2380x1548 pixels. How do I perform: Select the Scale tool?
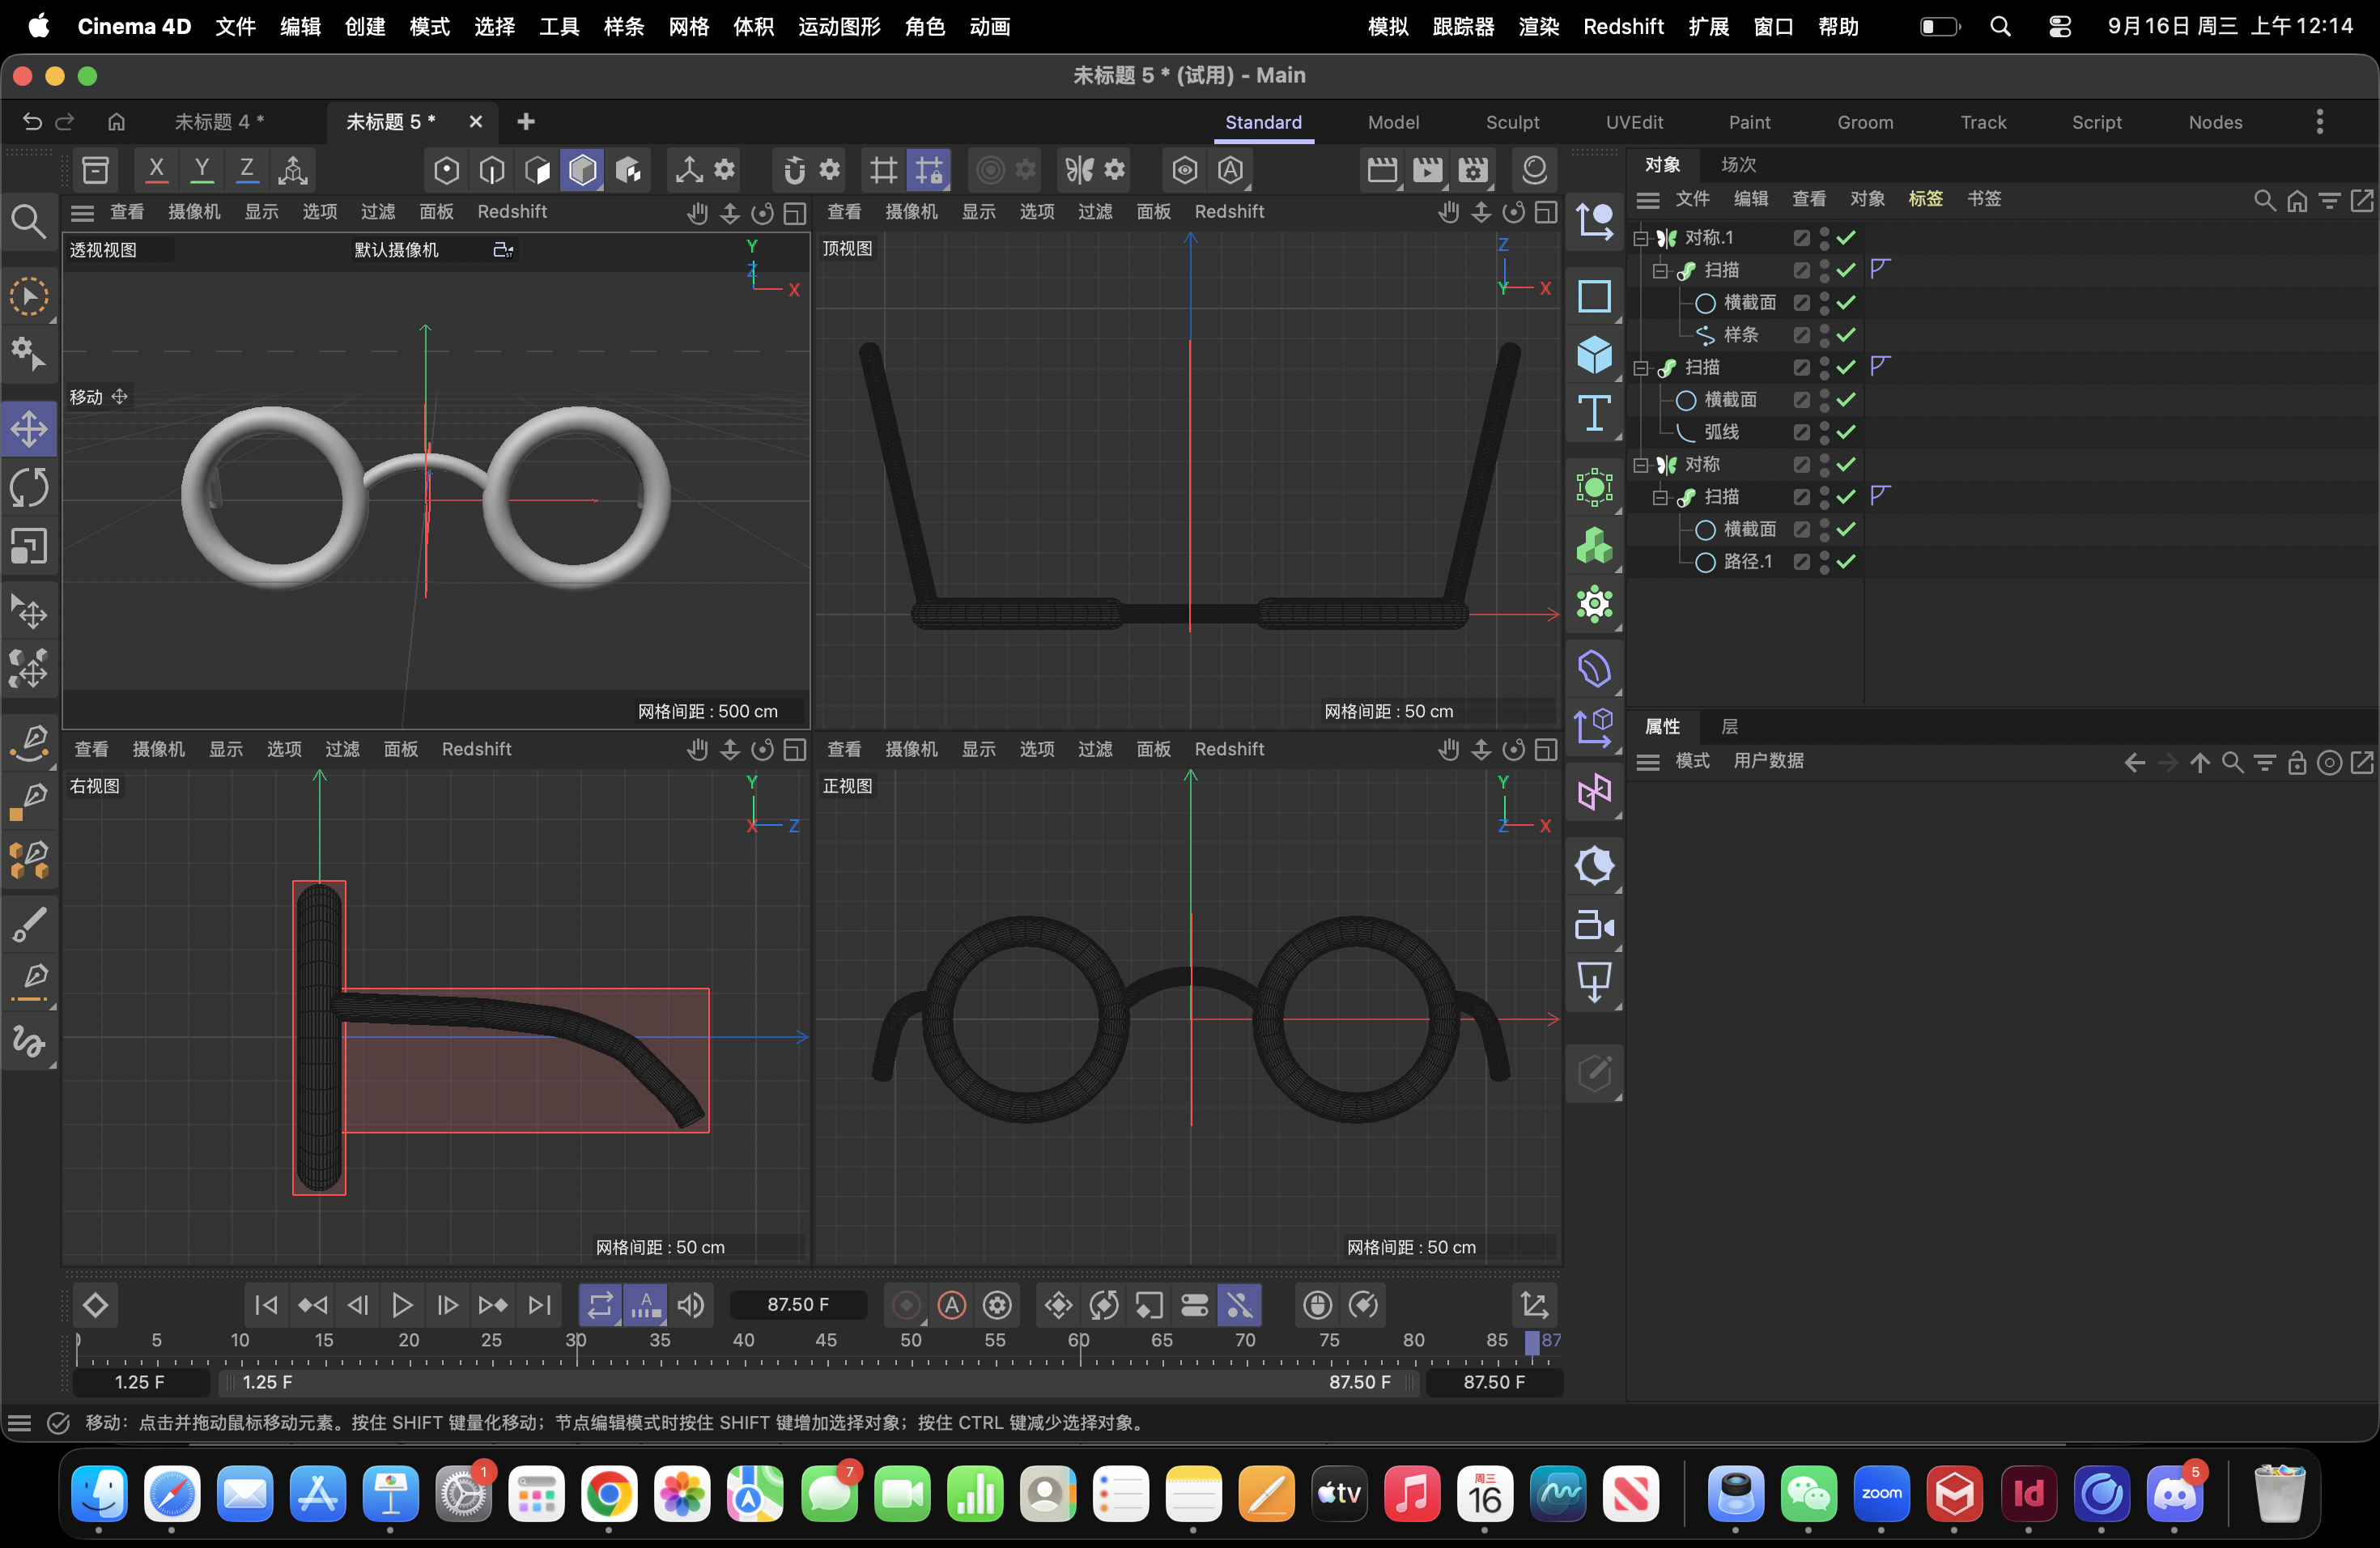(29, 546)
